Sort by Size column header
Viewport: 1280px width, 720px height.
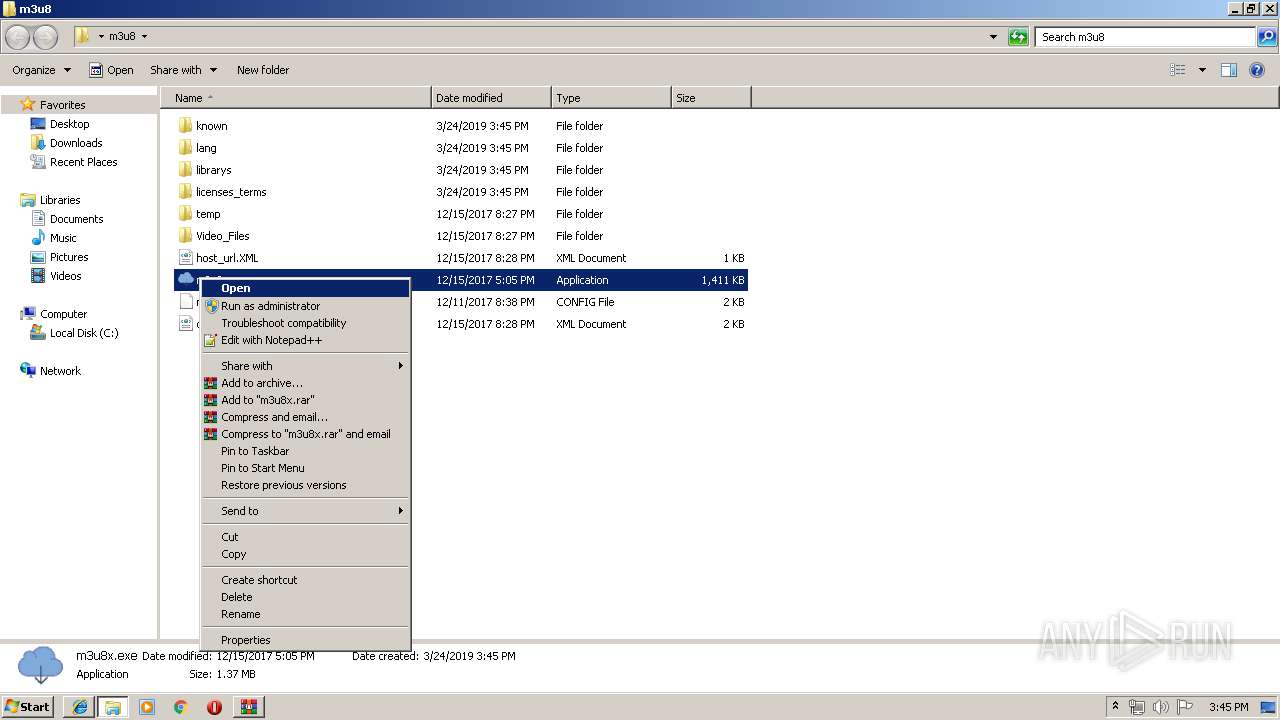tap(711, 98)
